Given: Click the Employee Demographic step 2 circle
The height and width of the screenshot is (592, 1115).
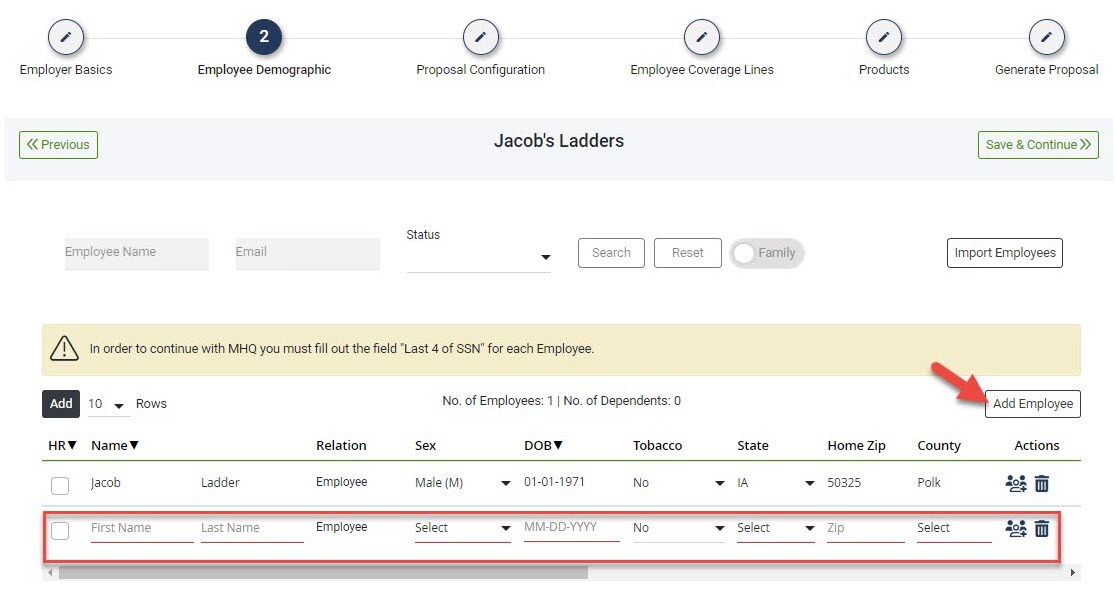Looking at the screenshot, I should coord(264,37).
